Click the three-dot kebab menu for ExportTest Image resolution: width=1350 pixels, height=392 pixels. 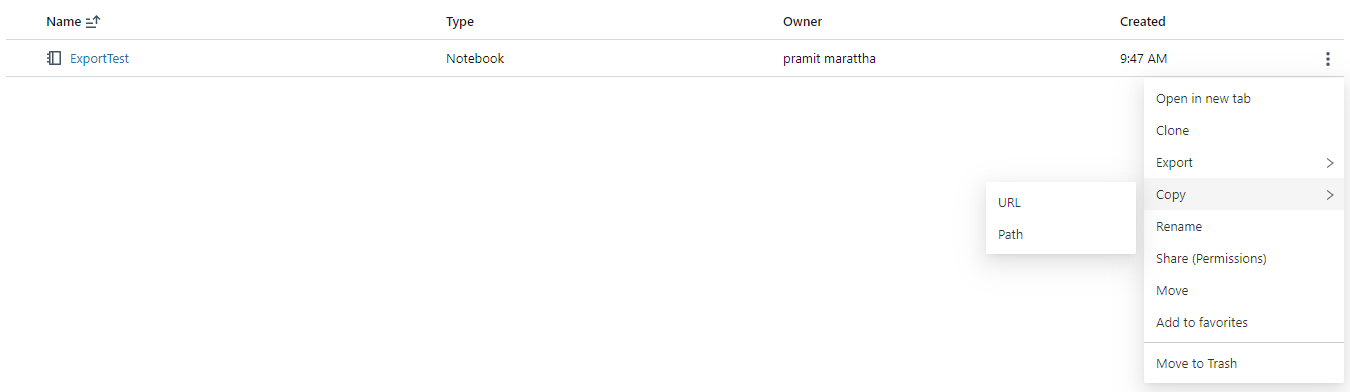click(1327, 59)
